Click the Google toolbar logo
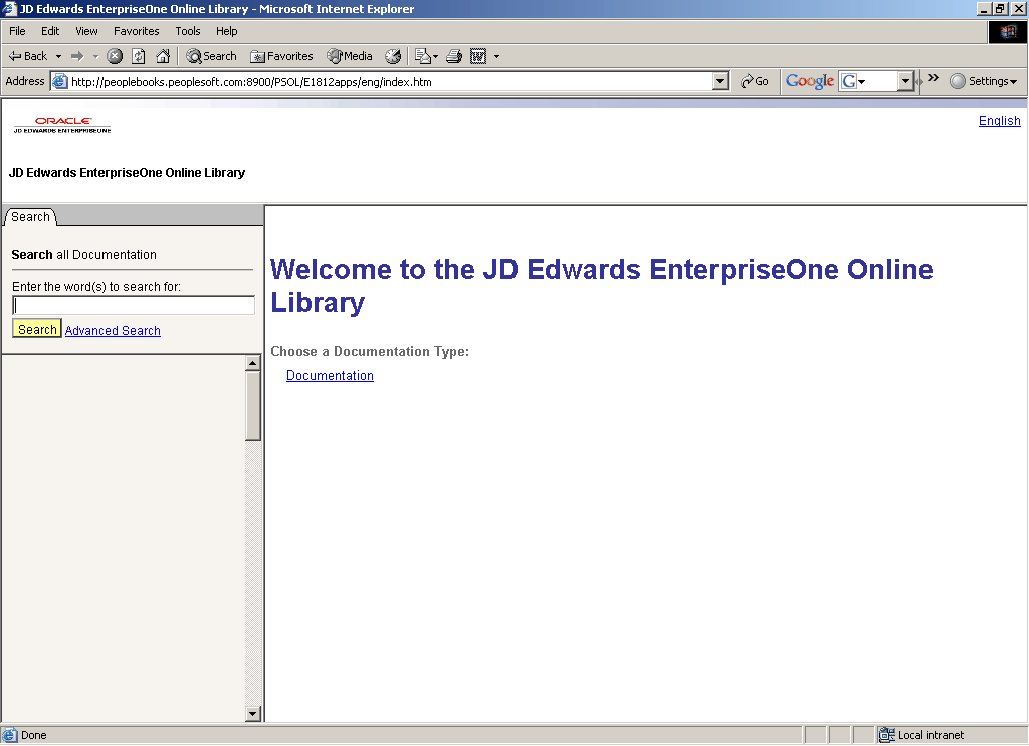The image size is (1029, 746). (810, 81)
